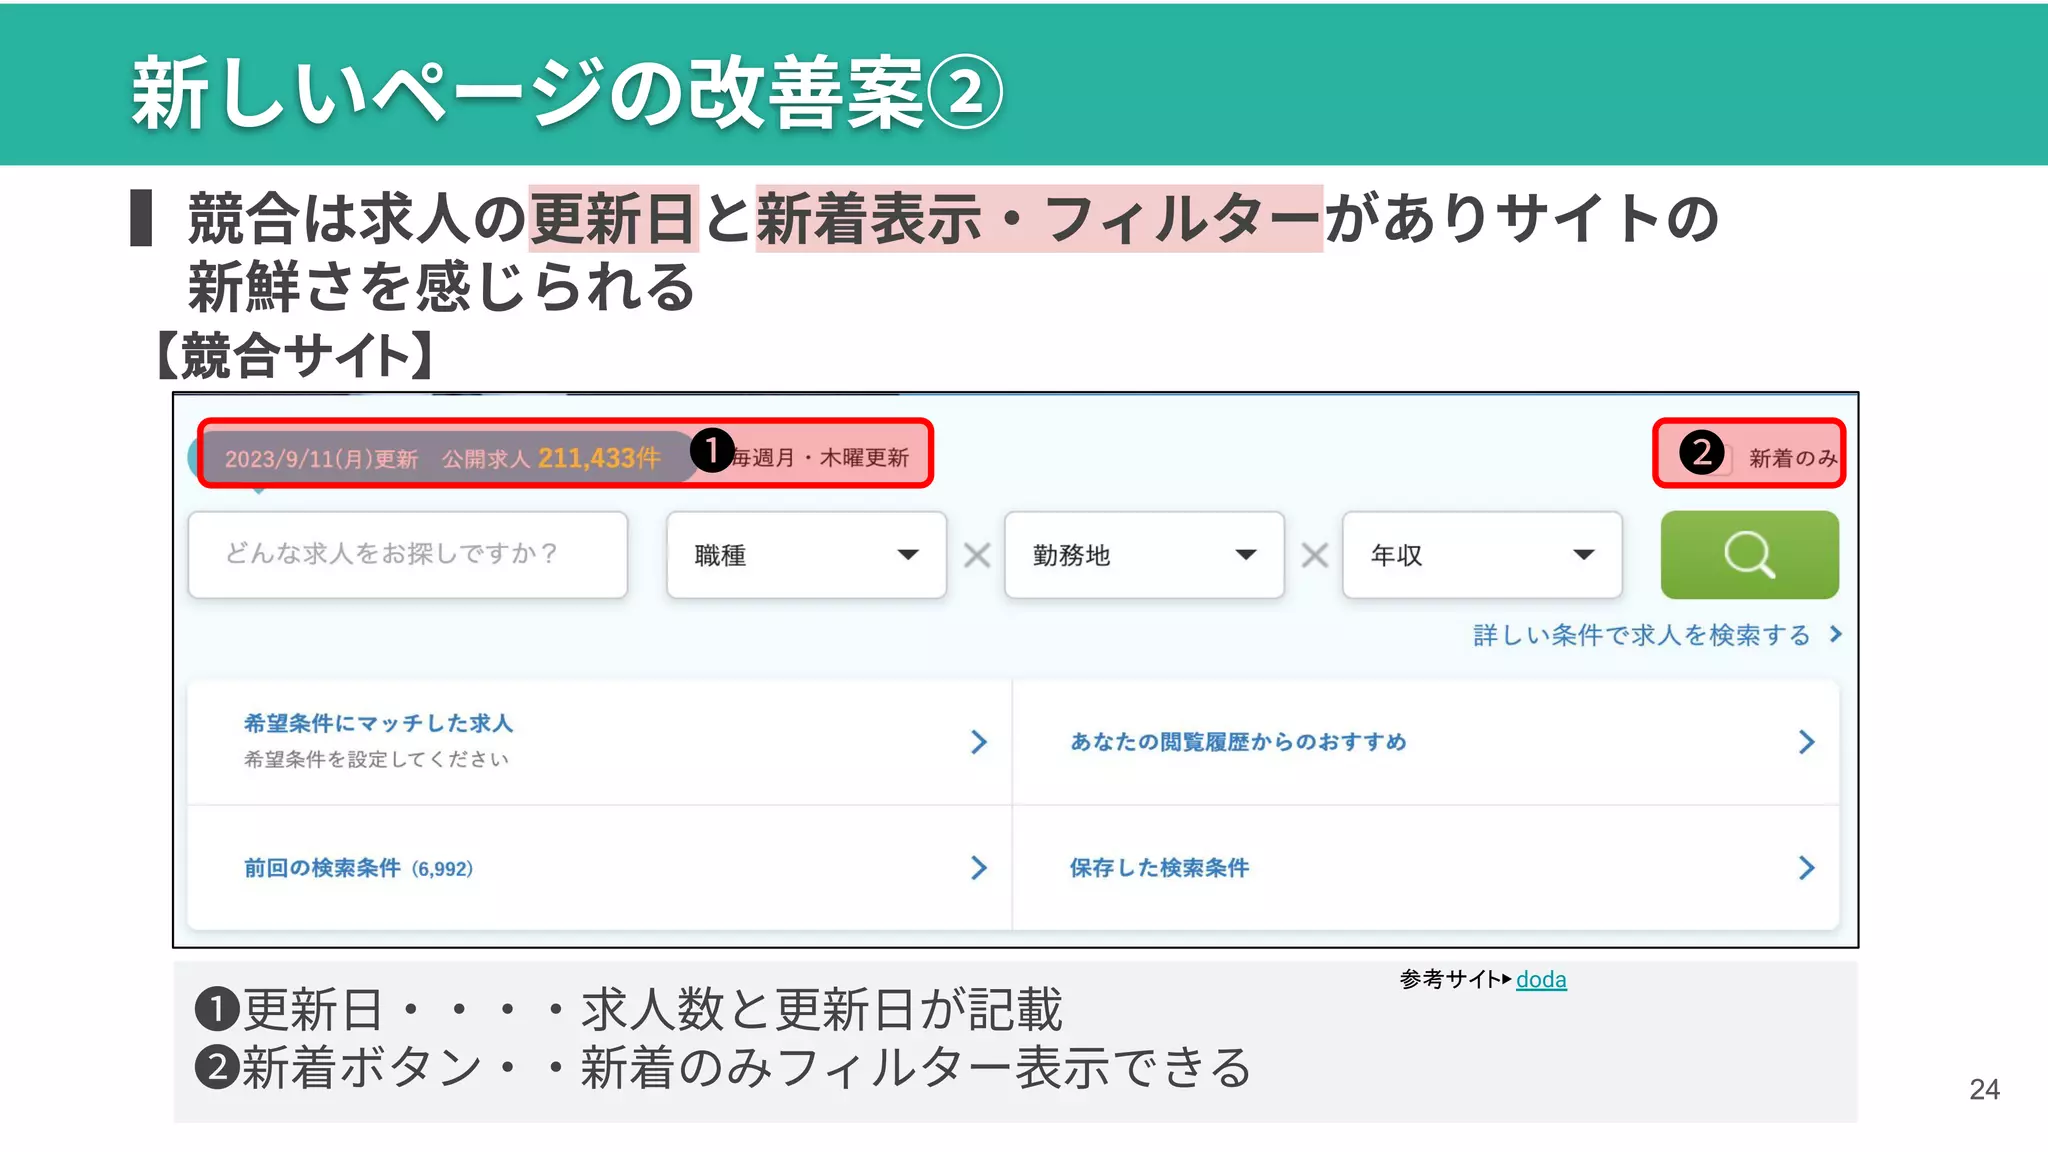2048x1152 pixels.
Task: Click the 2023/9/11(月)更新 公開求人 badge
Action: (x=443, y=458)
